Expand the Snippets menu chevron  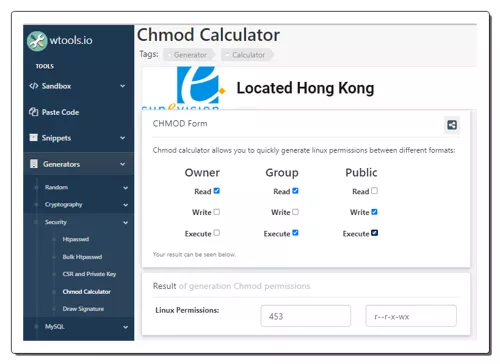[123, 138]
